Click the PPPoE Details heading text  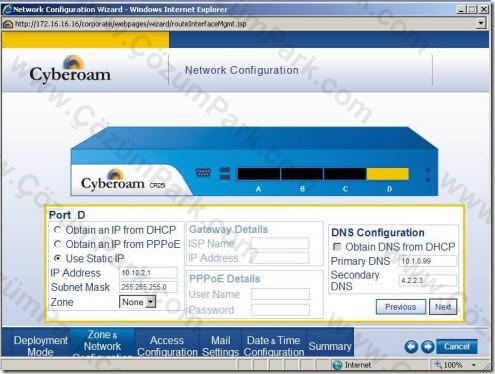(x=225, y=279)
